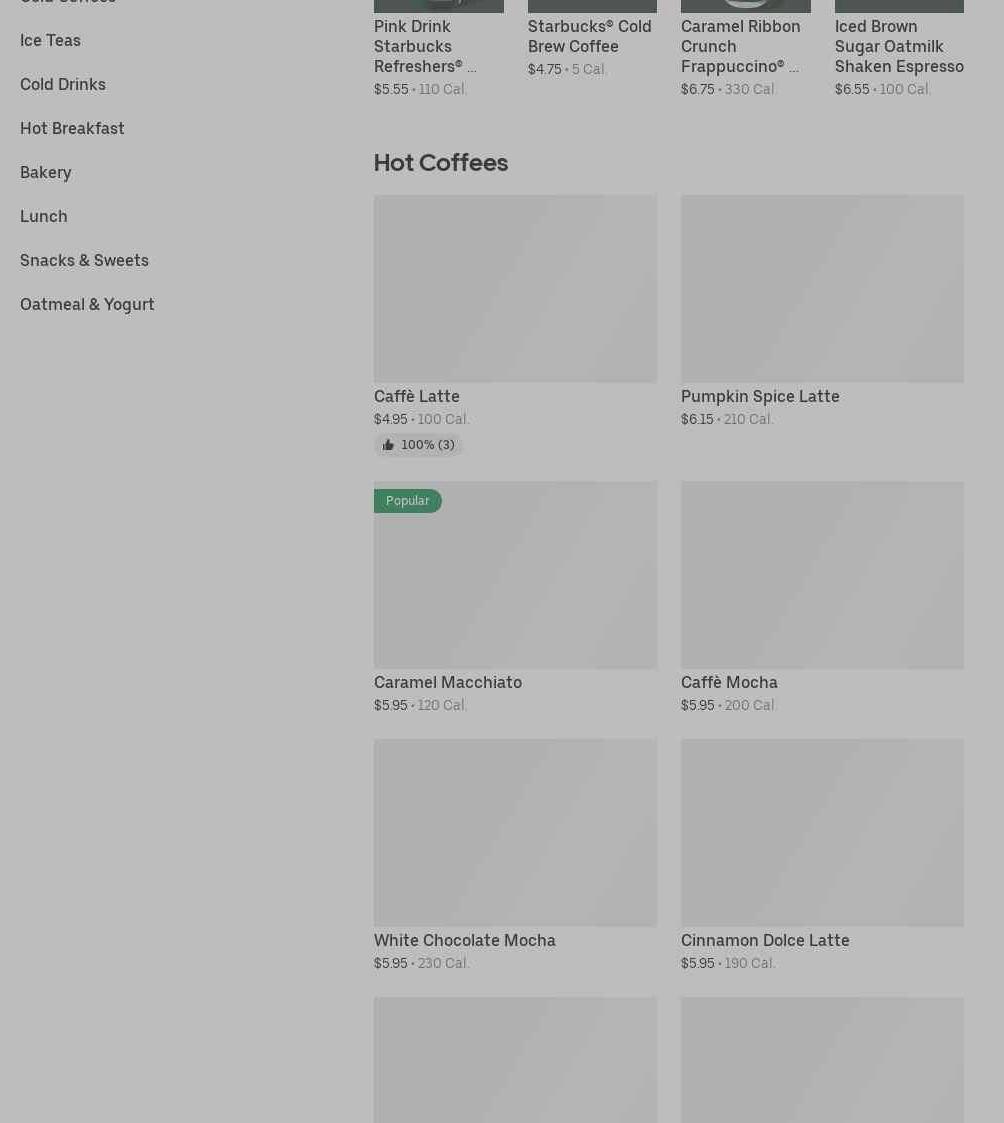Open the Lunch category

pyautogui.click(x=44, y=216)
